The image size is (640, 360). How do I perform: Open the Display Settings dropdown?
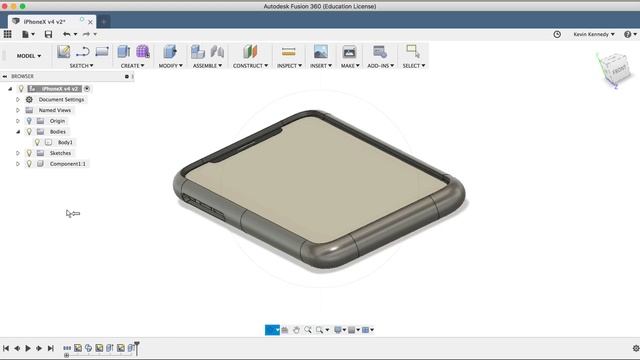click(340, 330)
